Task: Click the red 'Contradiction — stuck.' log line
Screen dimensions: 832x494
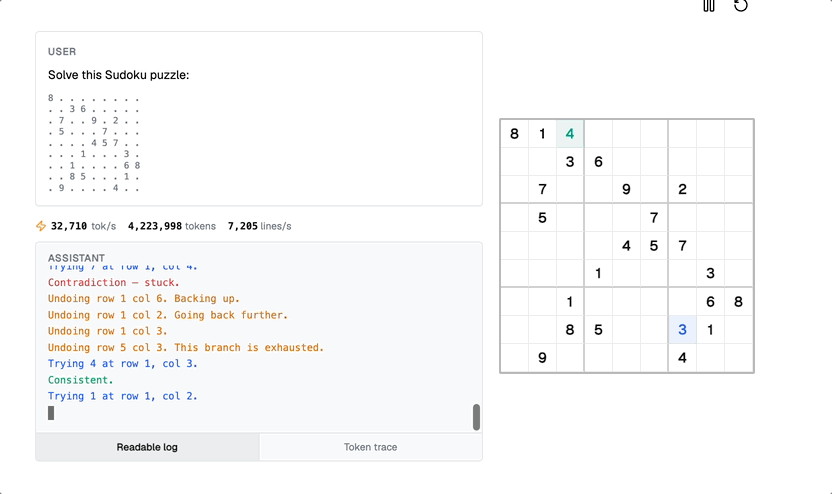Action: click(114, 283)
